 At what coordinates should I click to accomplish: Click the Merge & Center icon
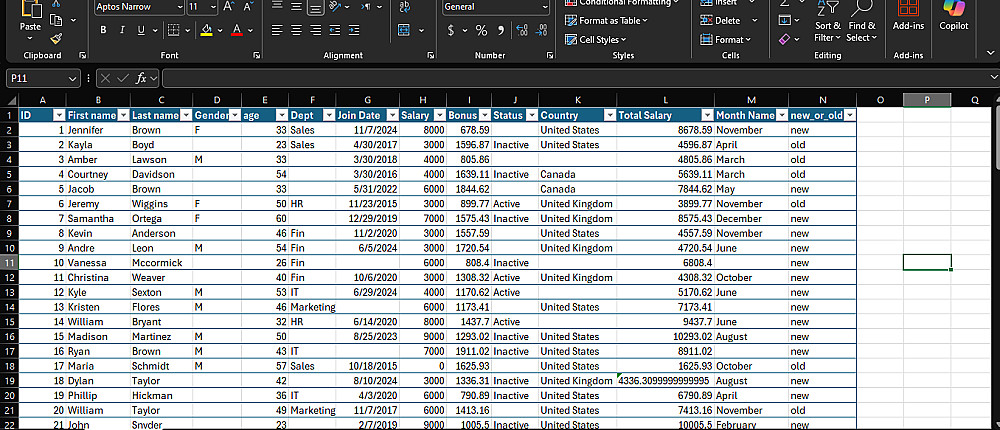pos(403,31)
